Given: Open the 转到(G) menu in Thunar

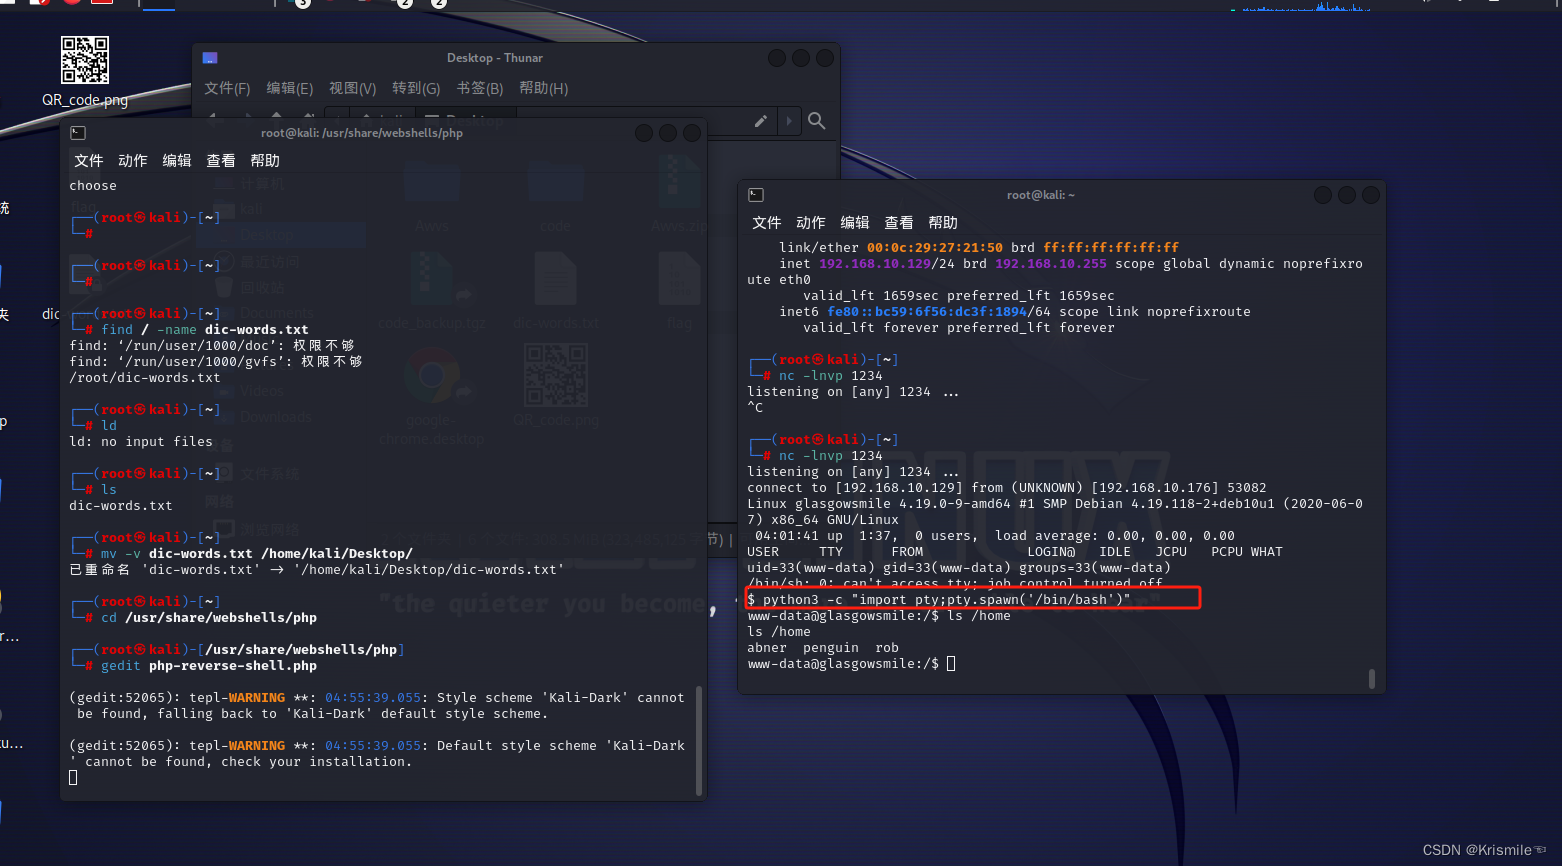Looking at the screenshot, I should (416, 88).
